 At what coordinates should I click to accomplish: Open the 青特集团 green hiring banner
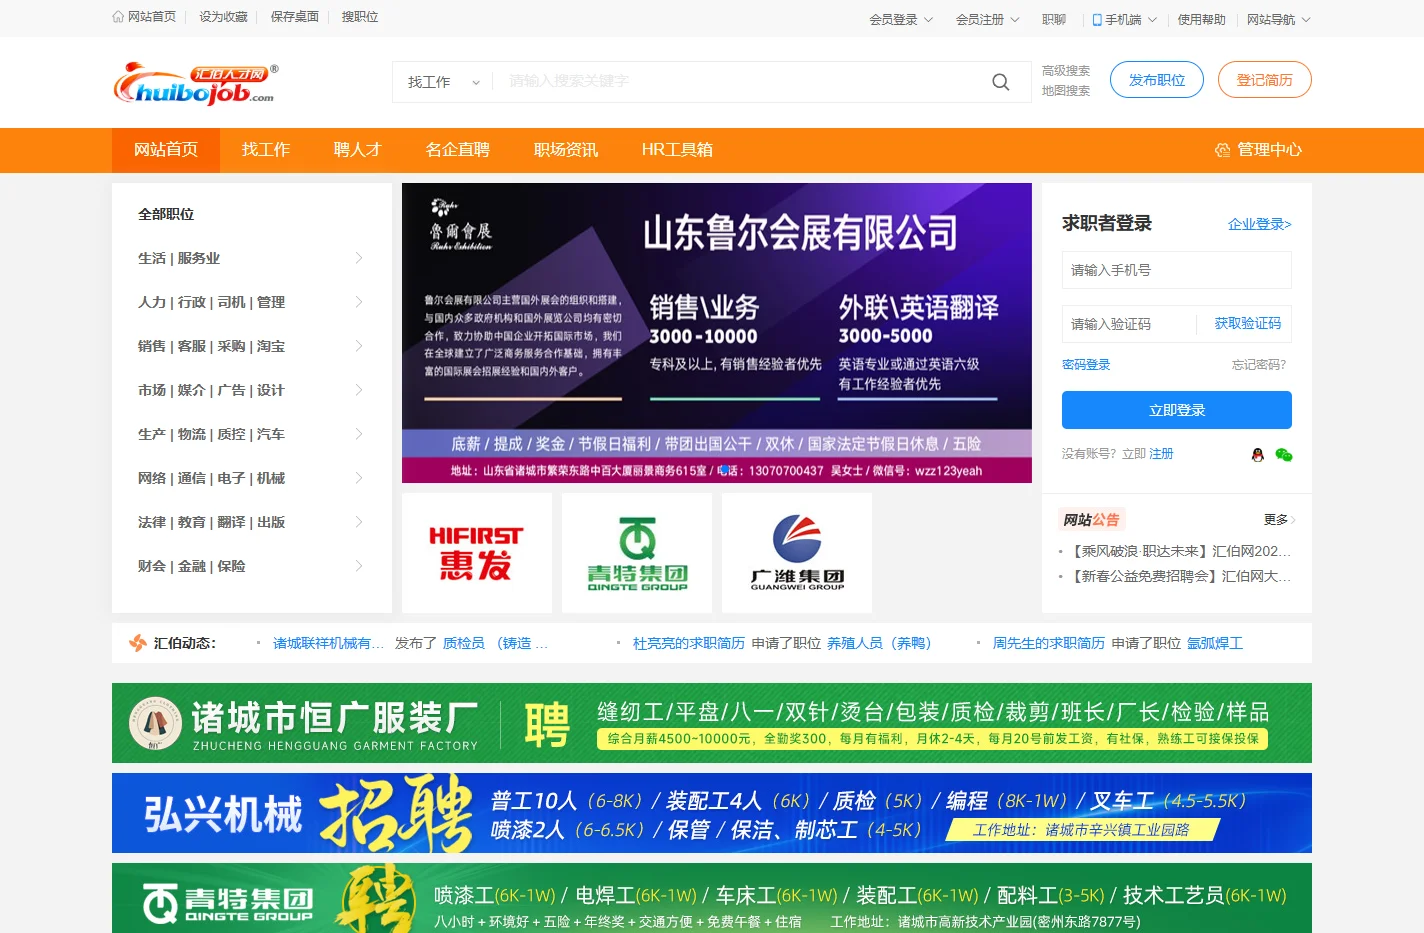point(712,898)
